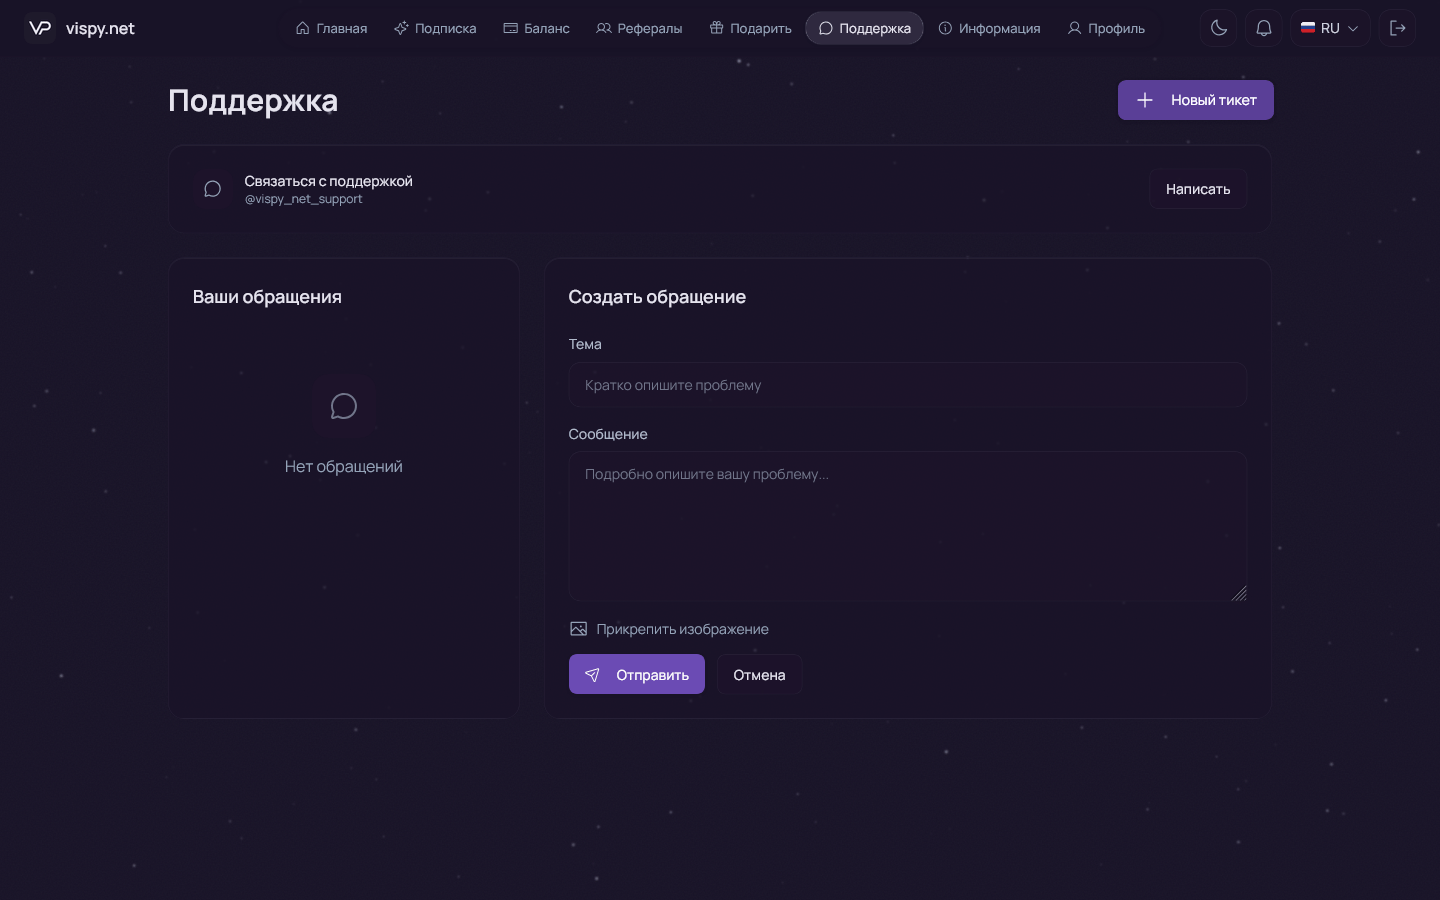Select the Поддержка tab
The height and width of the screenshot is (900, 1440).
pos(864,28)
